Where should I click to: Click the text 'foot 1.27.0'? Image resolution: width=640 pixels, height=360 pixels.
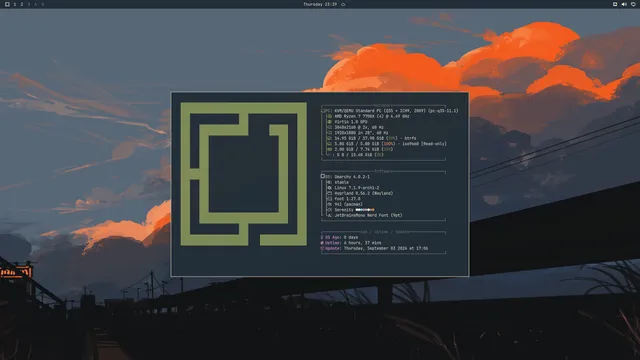pyautogui.click(x=347, y=199)
